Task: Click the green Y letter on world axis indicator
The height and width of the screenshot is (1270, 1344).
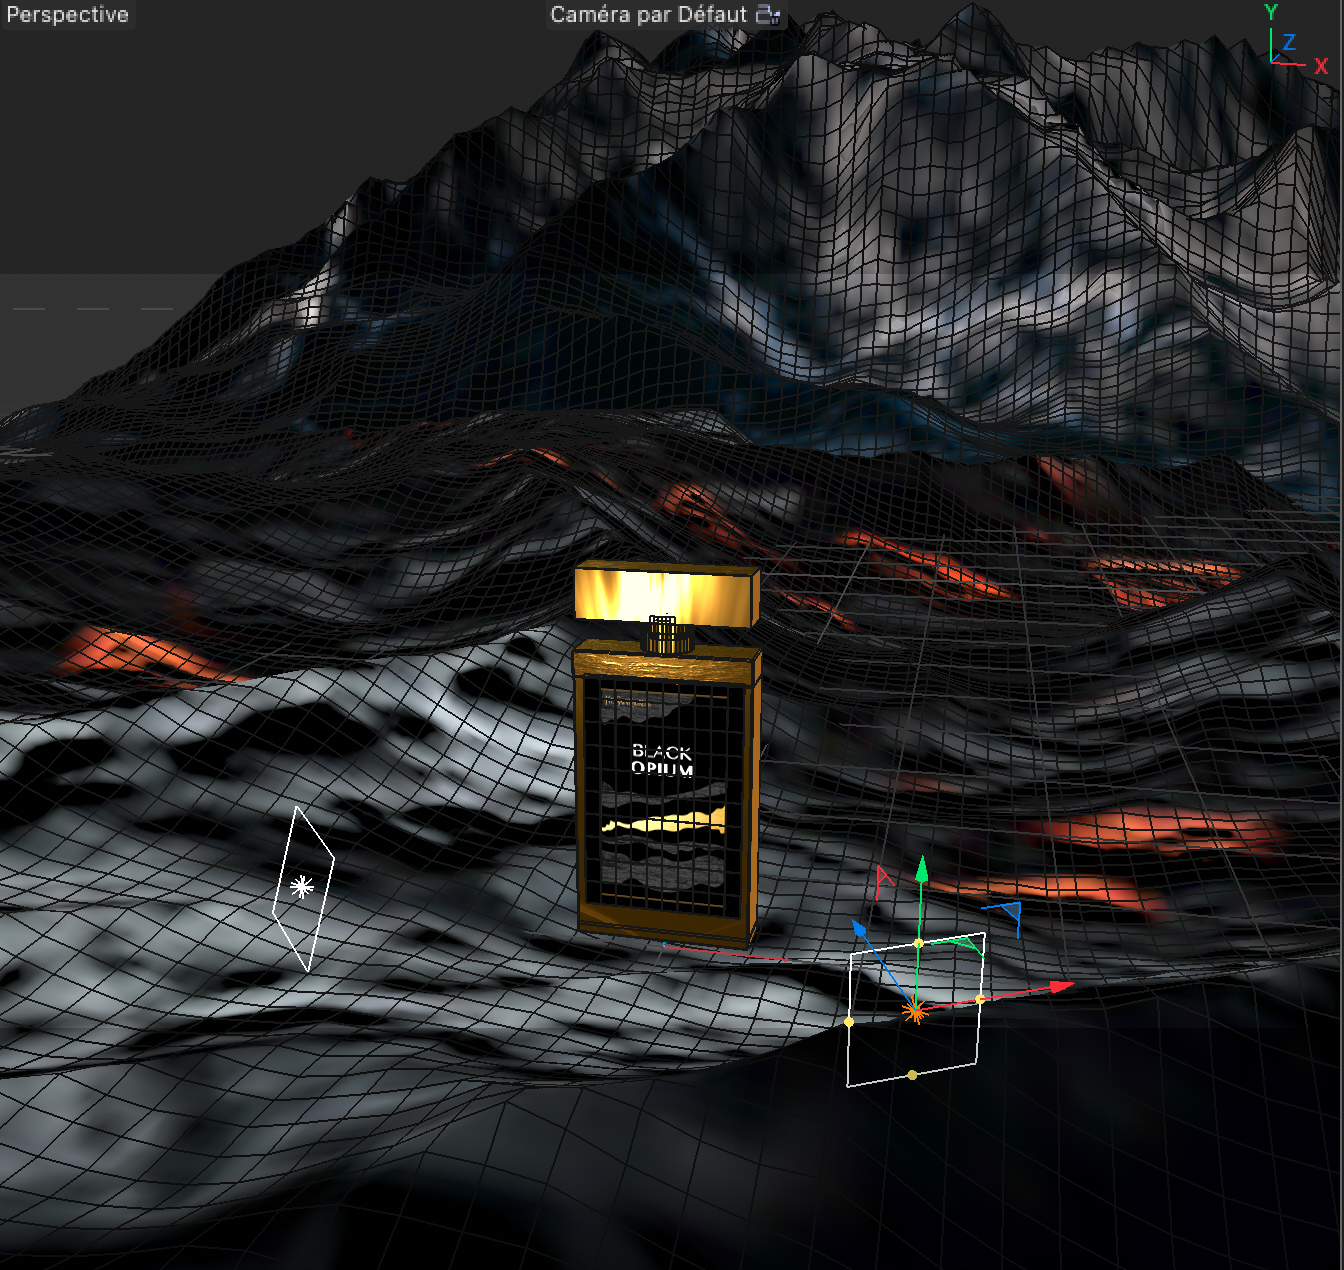Action: pyautogui.click(x=1271, y=12)
